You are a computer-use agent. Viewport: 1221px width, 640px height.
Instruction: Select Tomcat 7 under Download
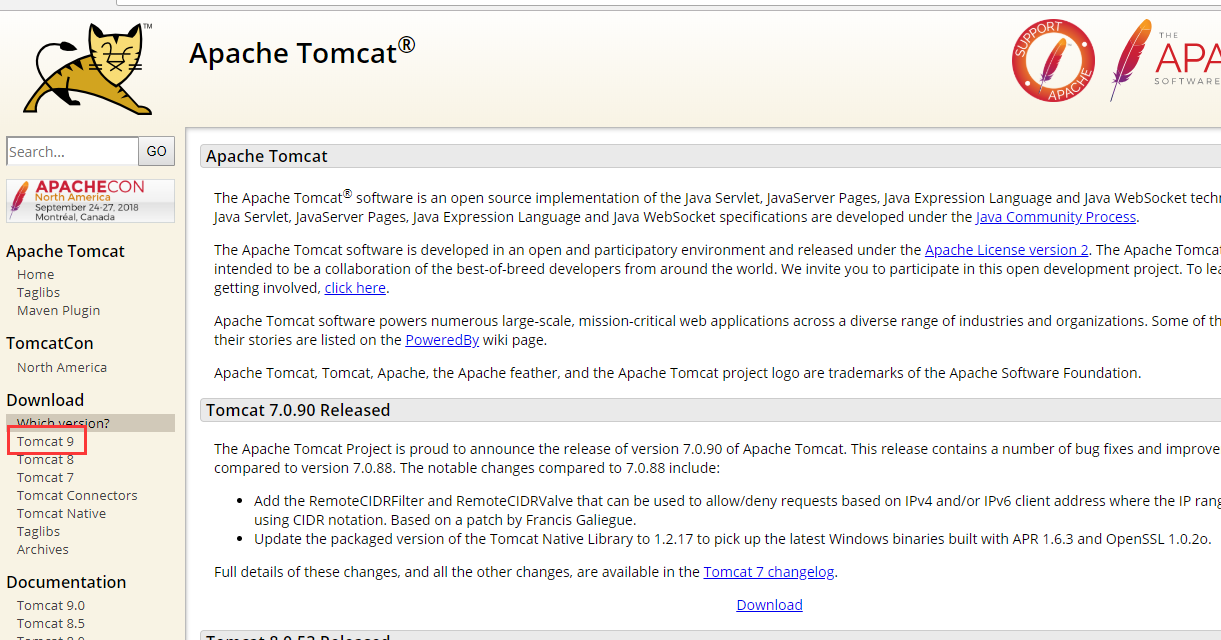[x=45, y=477]
